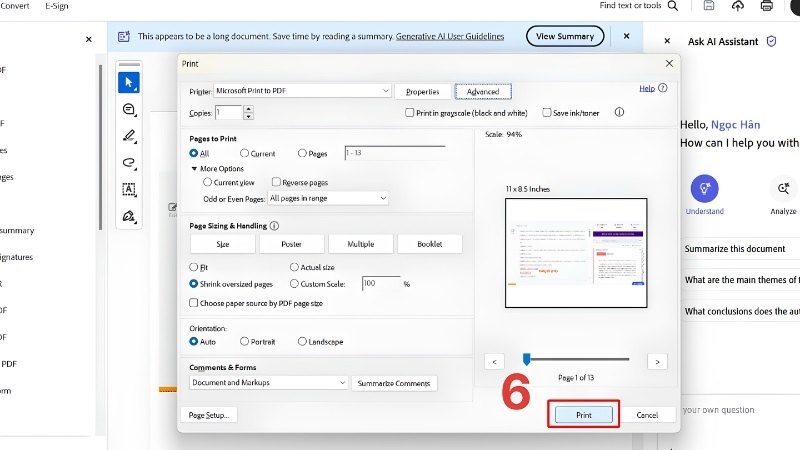Select Portrait orientation
This screenshot has width=800, height=450.
point(244,341)
